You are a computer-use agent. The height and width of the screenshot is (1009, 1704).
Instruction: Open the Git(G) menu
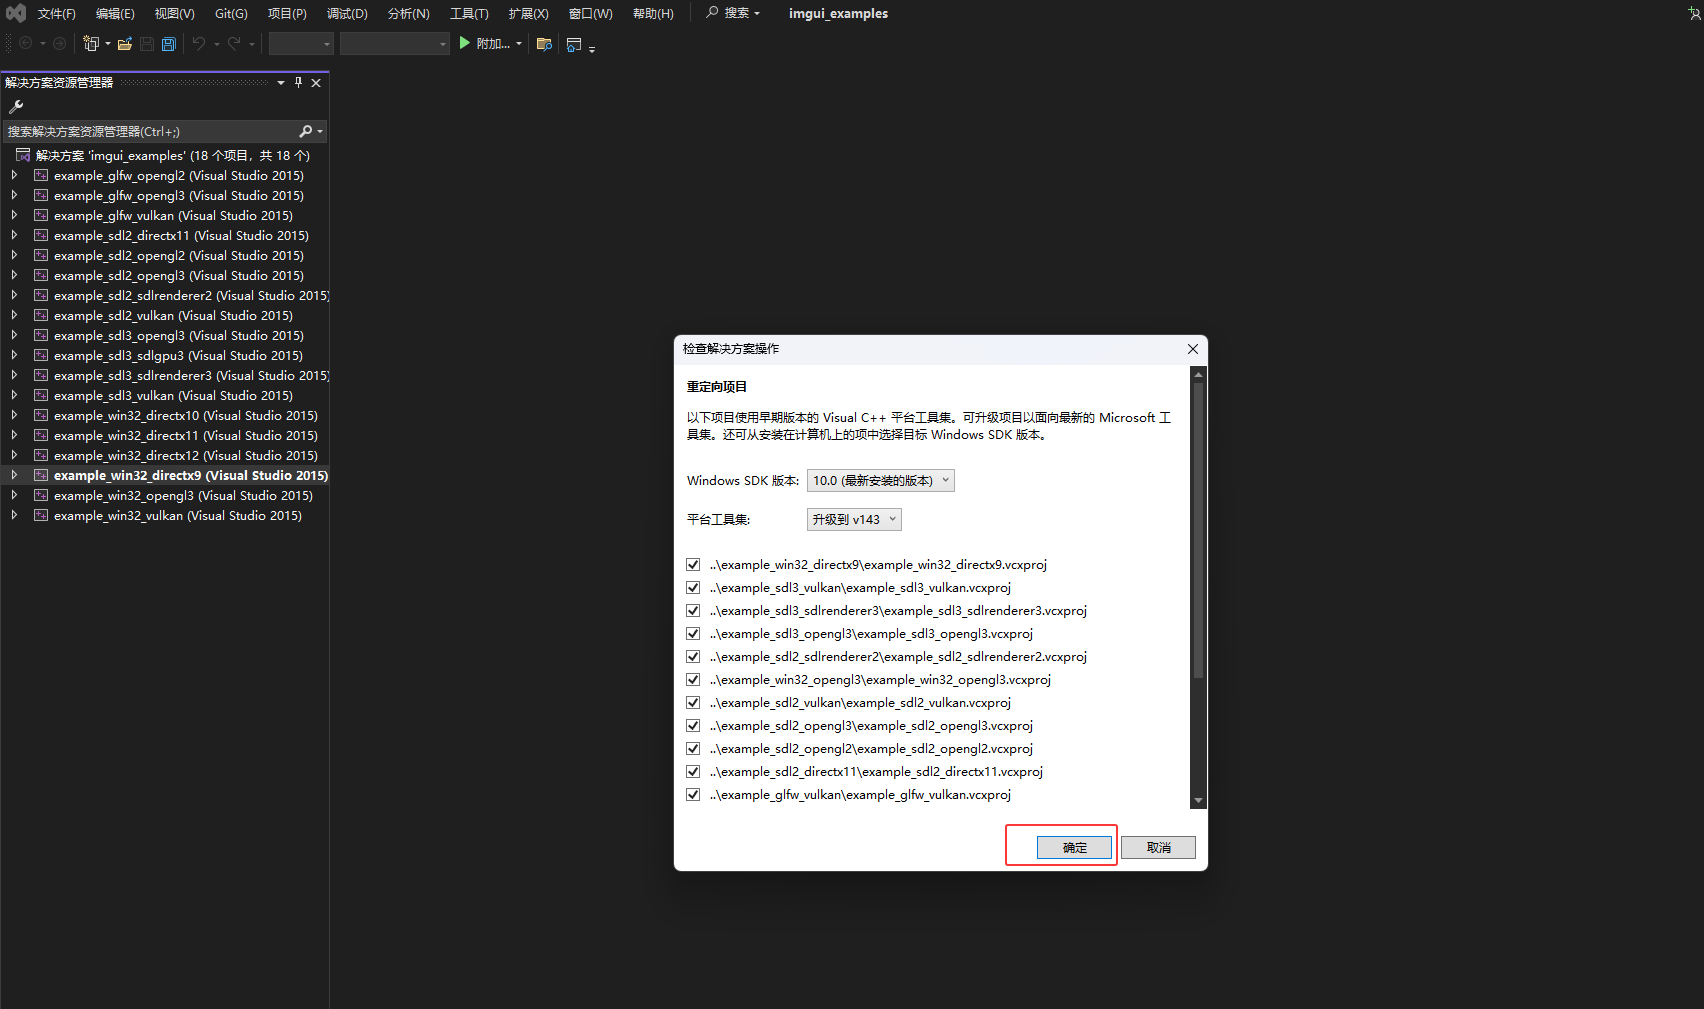click(x=231, y=14)
